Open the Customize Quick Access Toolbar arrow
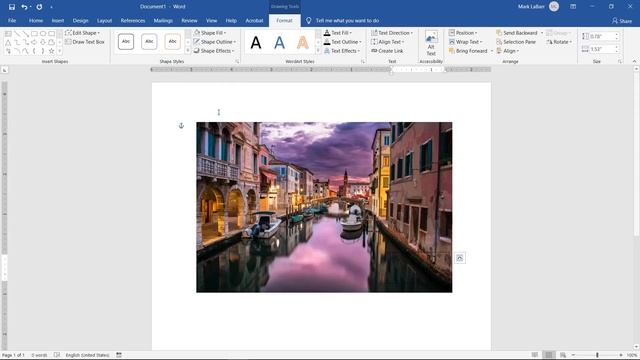This screenshot has width=640, height=360. point(51,7)
